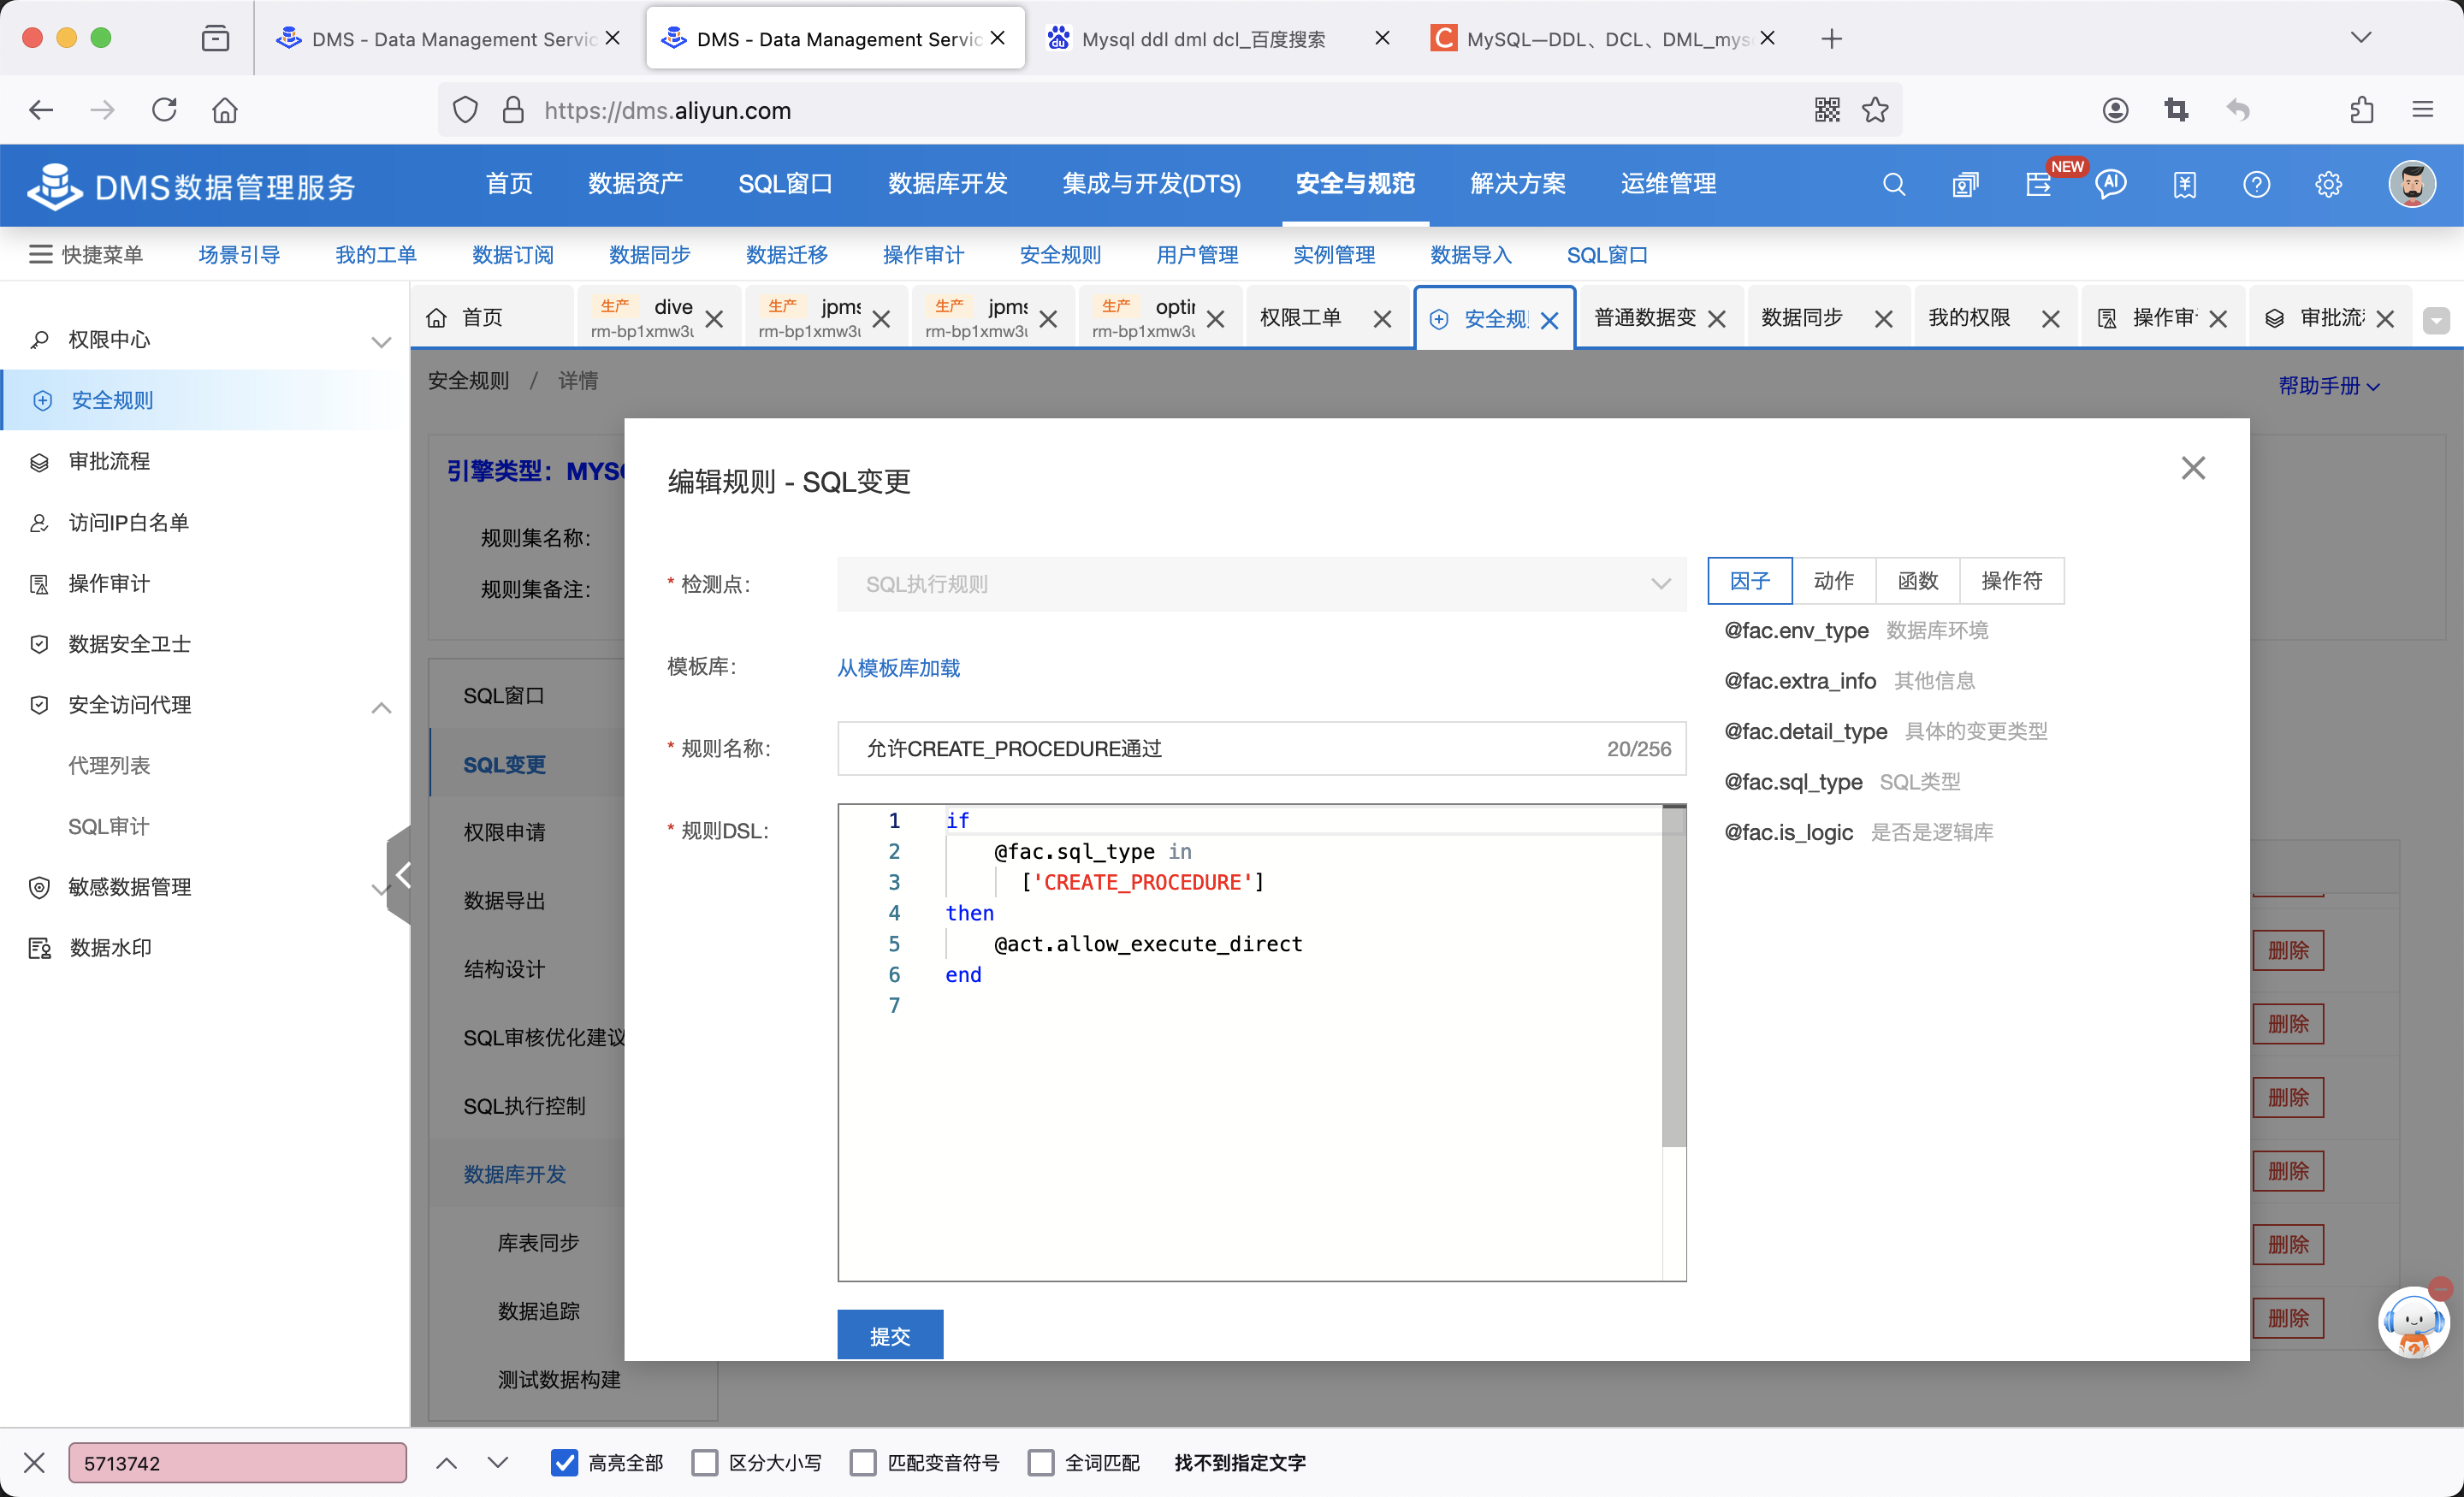The height and width of the screenshot is (1497, 2464).
Task: Toggle the 高亮全部 checkbox
Action: [564, 1463]
